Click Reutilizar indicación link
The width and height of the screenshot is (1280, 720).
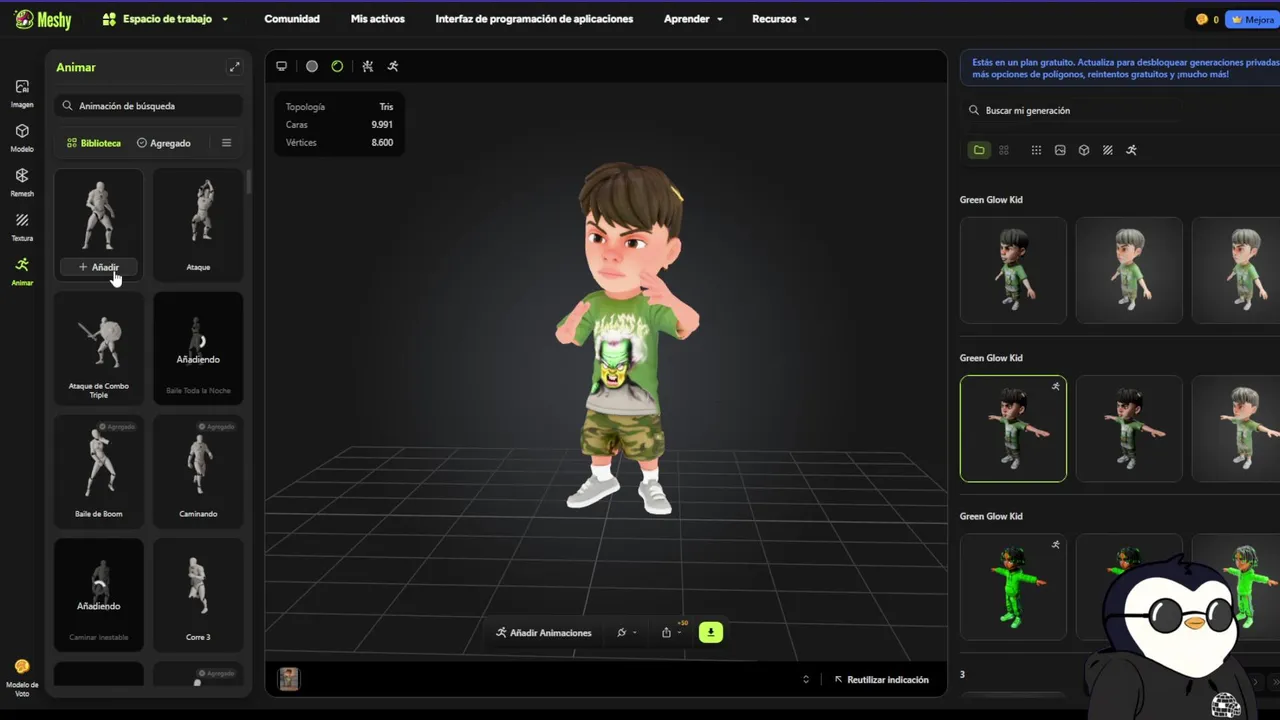tap(882, 679)
